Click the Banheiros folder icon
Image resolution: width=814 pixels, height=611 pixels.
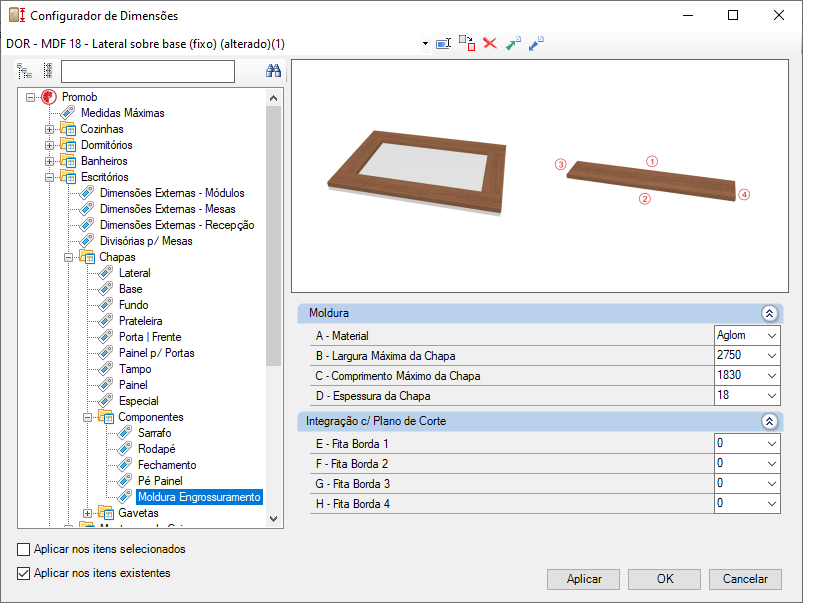[x=68, y=161]
